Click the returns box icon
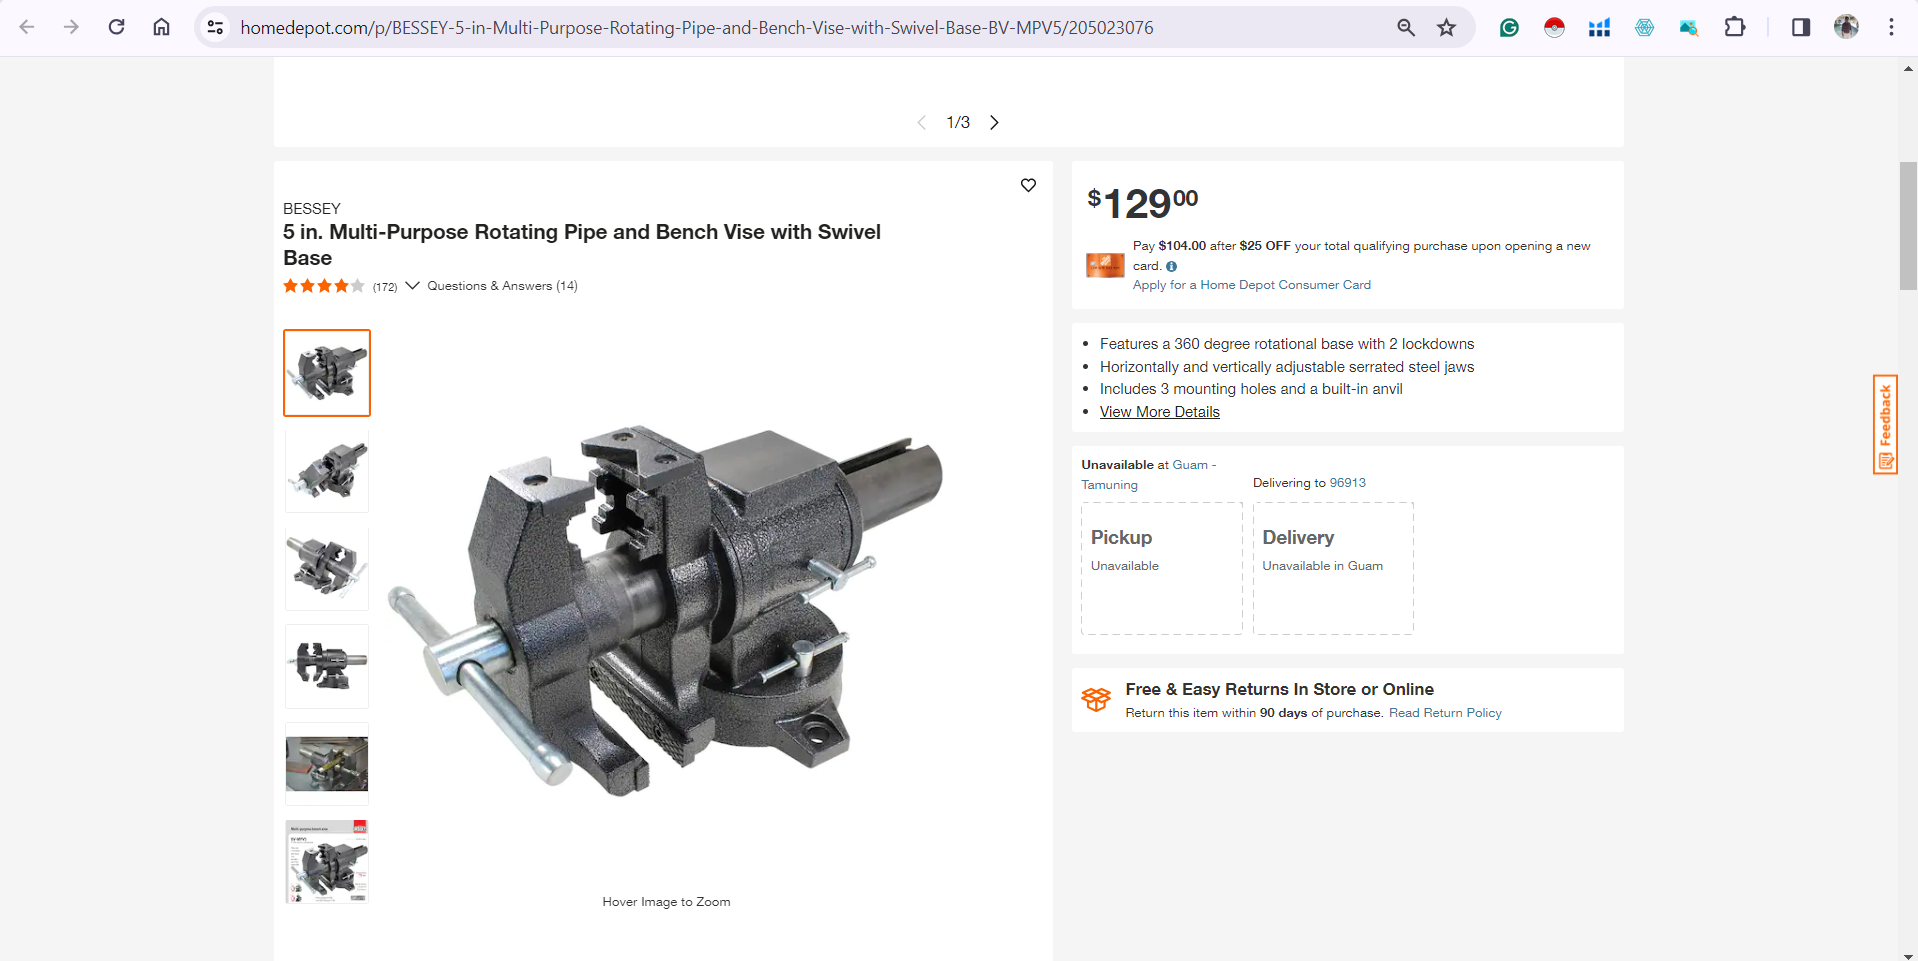 point(1096,699)
